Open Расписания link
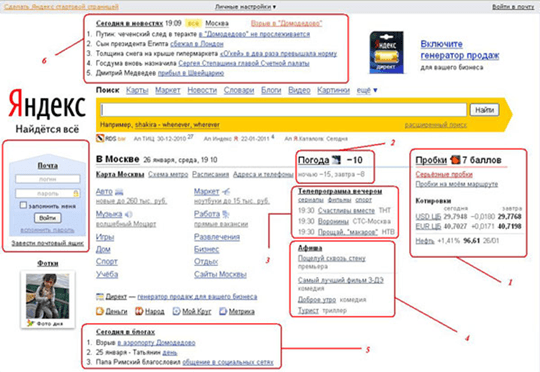The width and height of the screenshot is (540, 372). (x=210, y=174)
